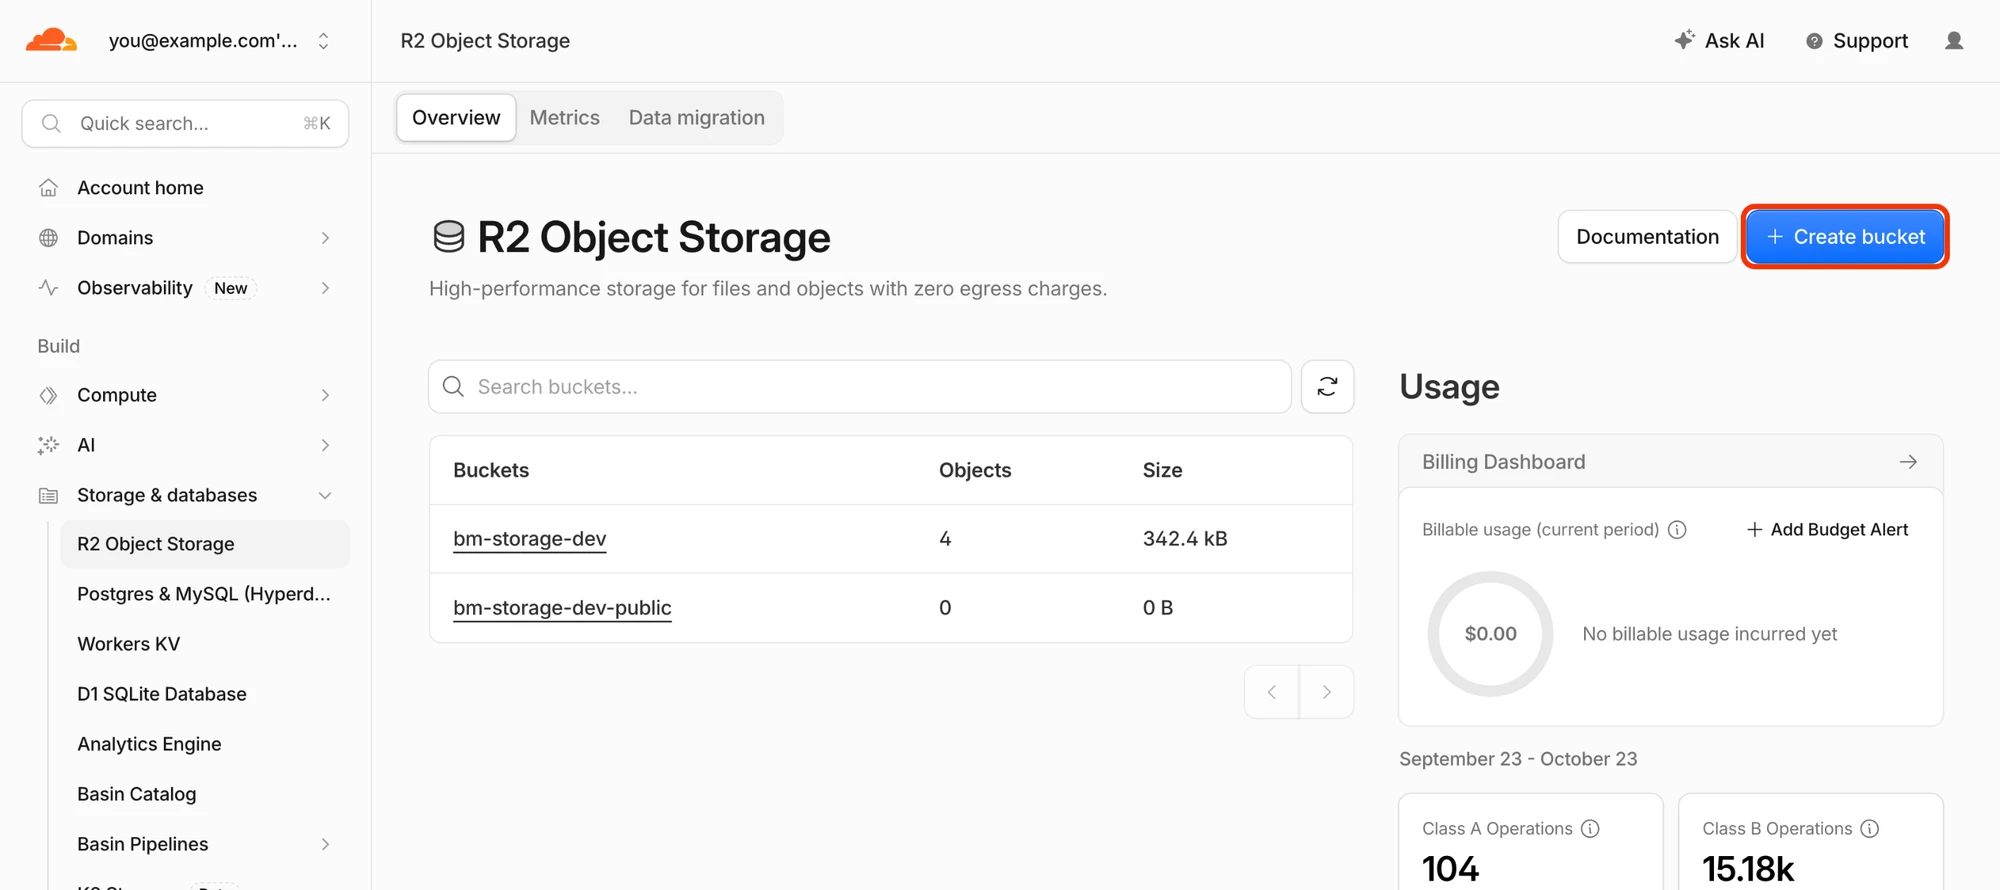The image size is (2000, 890).
Task: Refresh the buckets list
Action: (1327, 387)
